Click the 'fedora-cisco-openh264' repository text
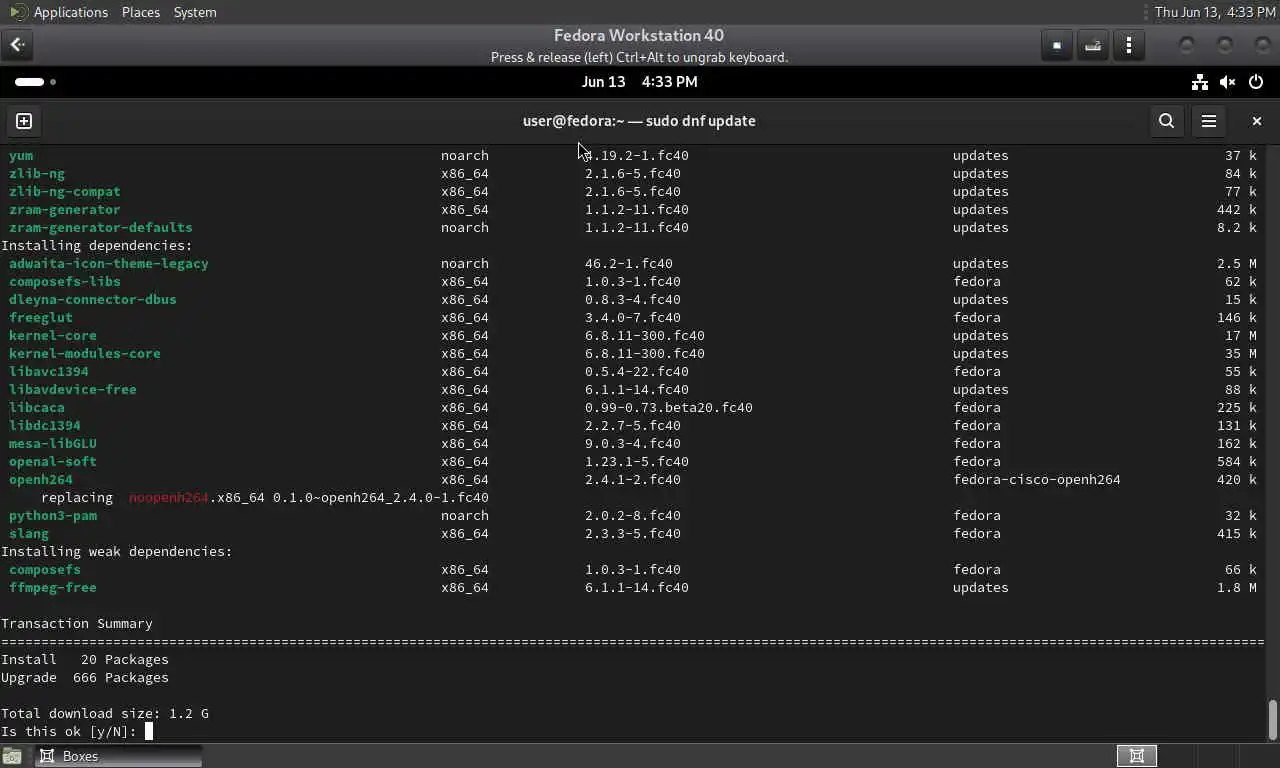 click(1037, 479)
